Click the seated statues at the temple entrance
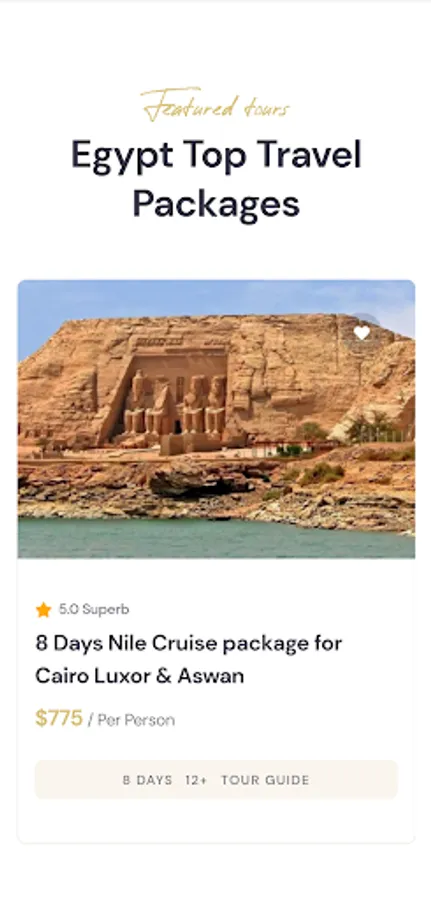 (x=175, y=405)
